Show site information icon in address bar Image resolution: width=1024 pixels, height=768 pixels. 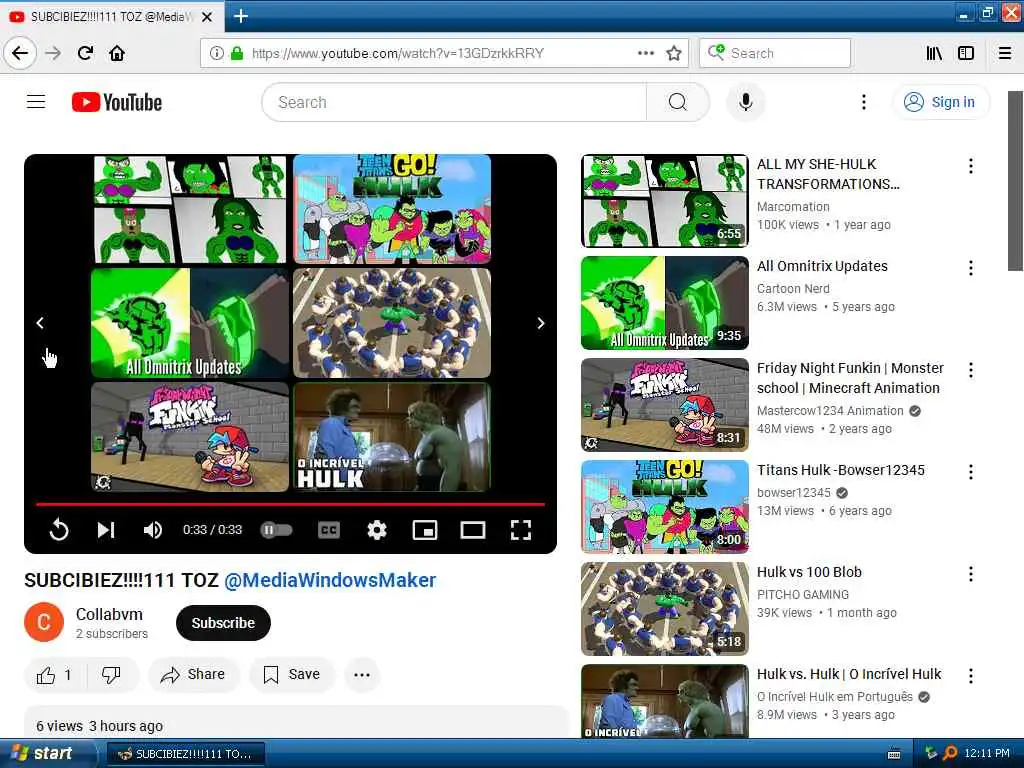click(216, 53)
